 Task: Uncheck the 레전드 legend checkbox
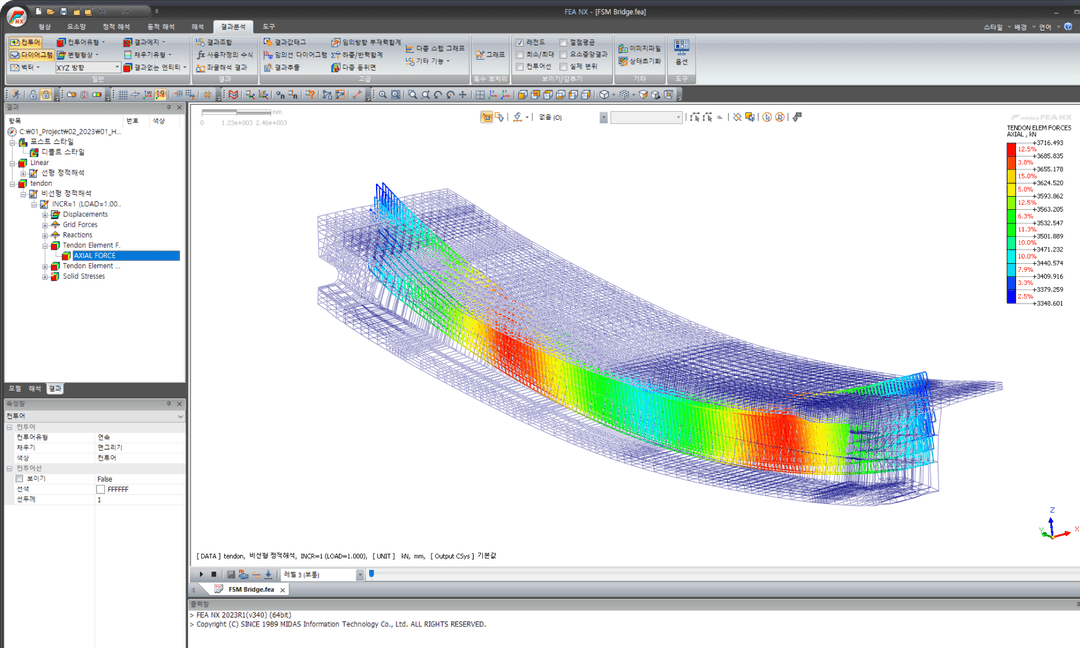(x=520, y=43)
